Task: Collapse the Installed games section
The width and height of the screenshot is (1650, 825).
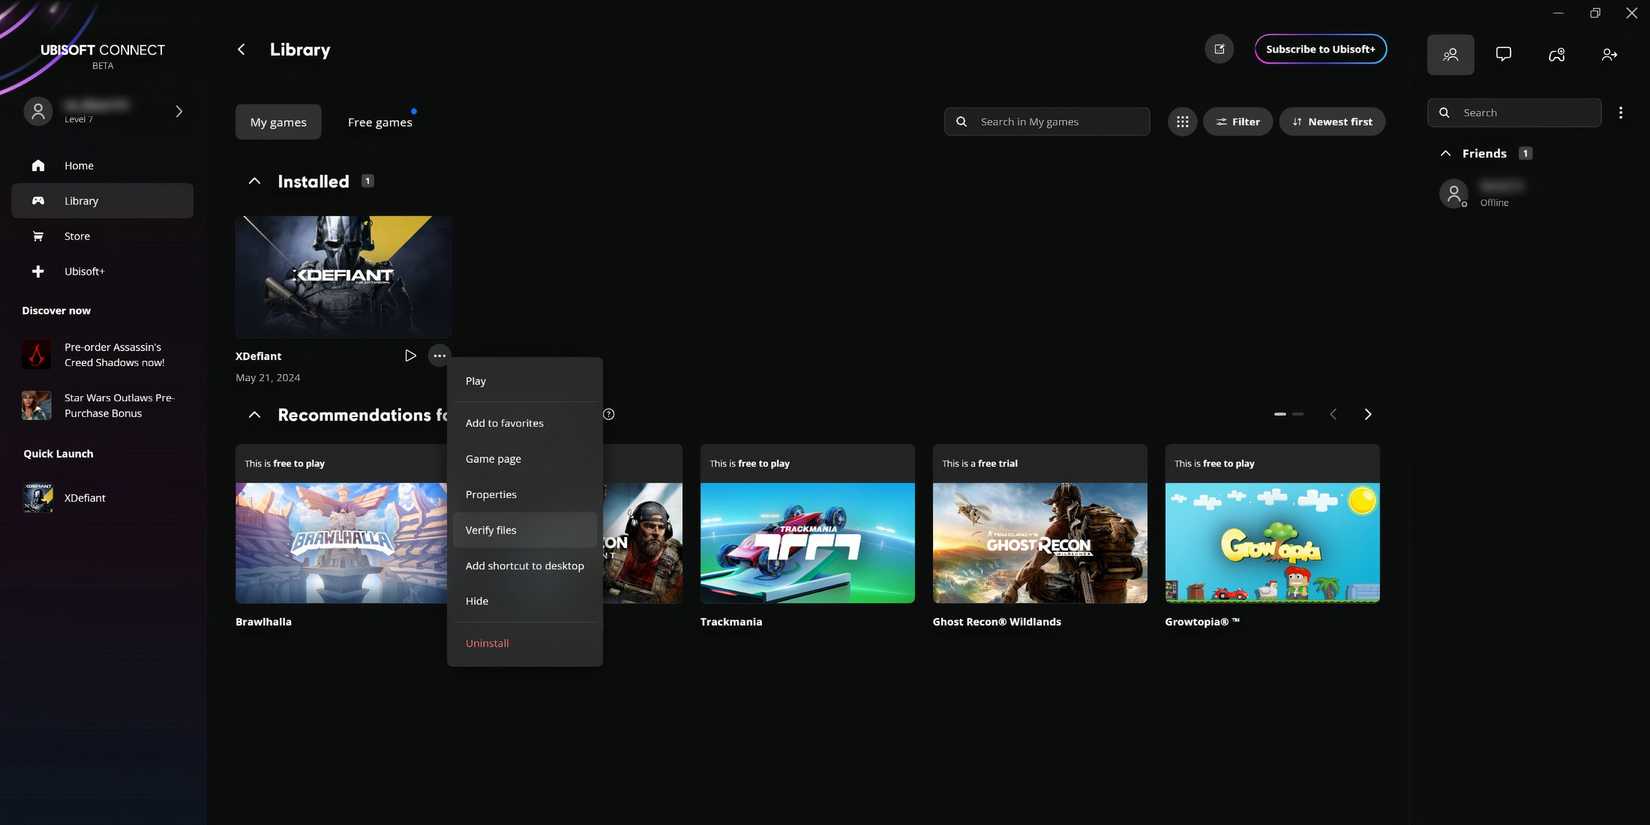Action: (x=255, y=181)
